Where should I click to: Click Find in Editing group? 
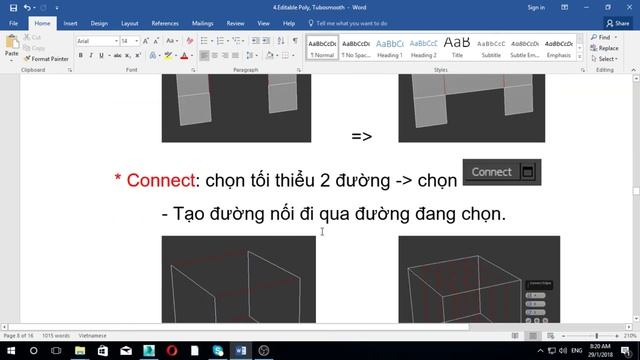[604, 37]
